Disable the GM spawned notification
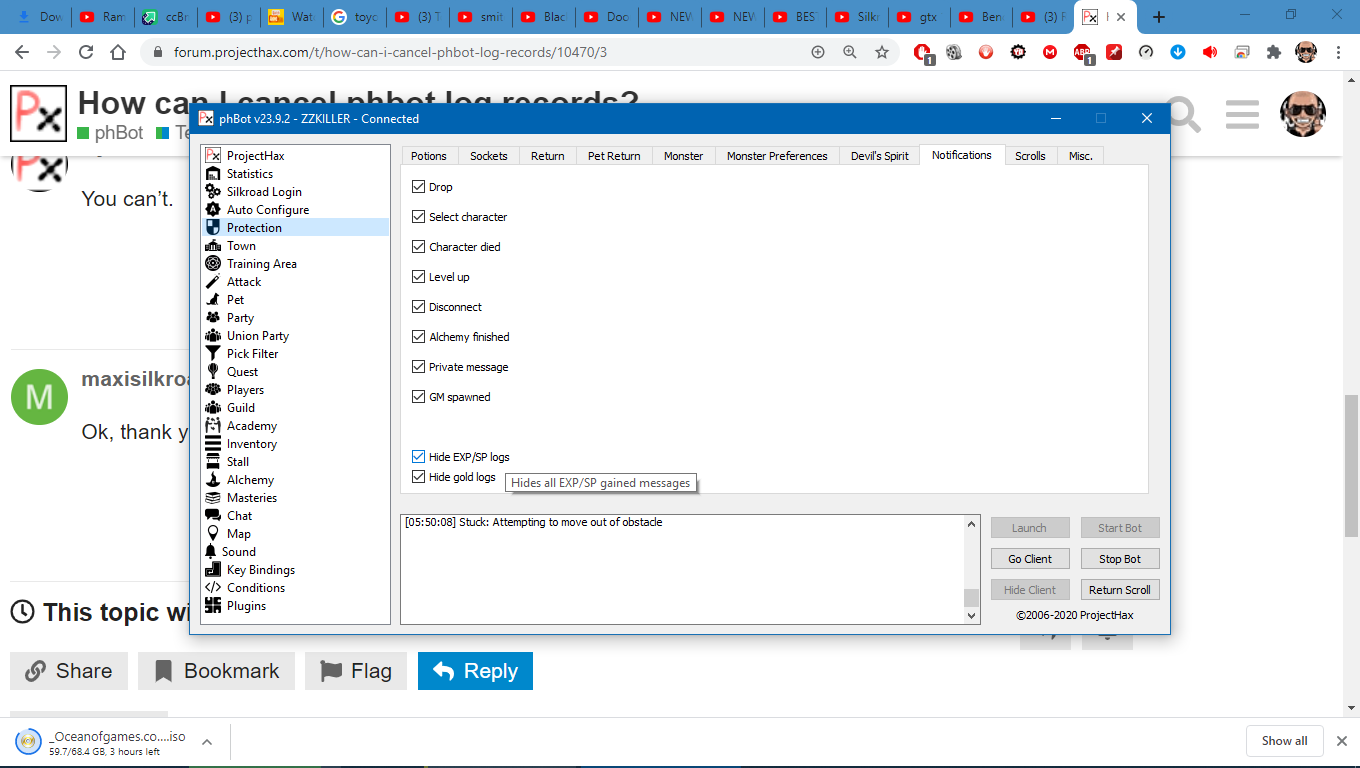Viewport: 1360px width, 768px height. [x=419, y=397]
